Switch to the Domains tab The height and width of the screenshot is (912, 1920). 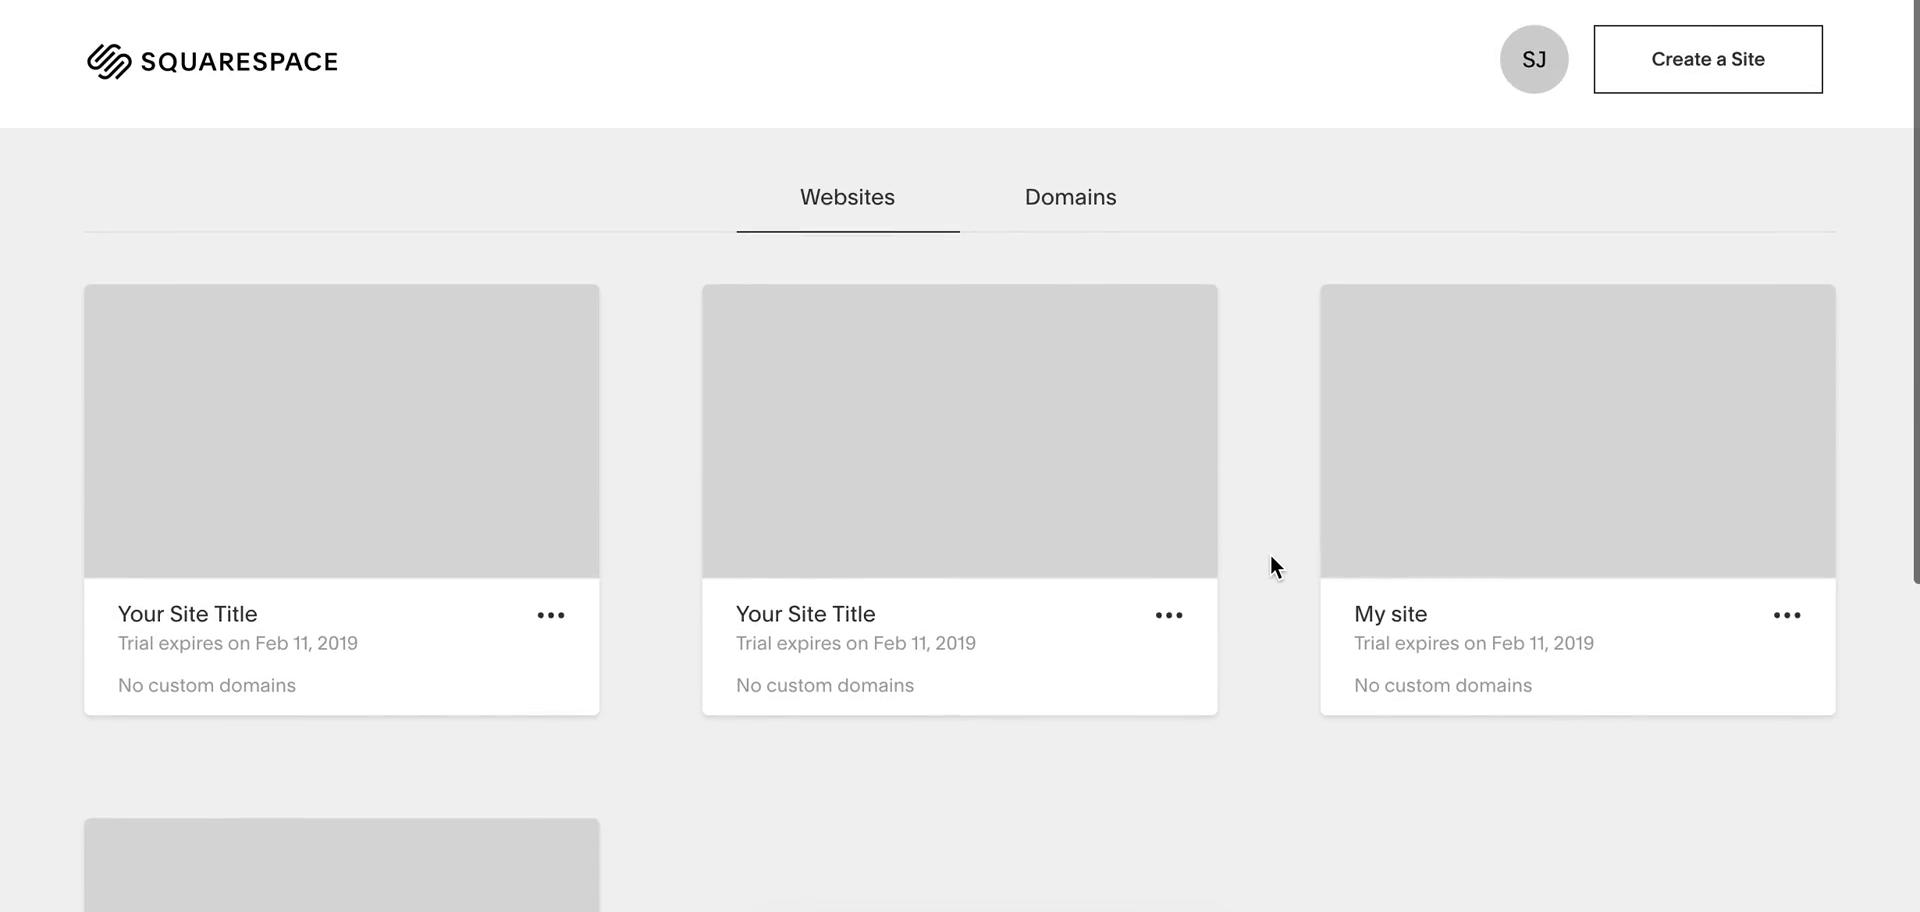[x=1070, y=197]
